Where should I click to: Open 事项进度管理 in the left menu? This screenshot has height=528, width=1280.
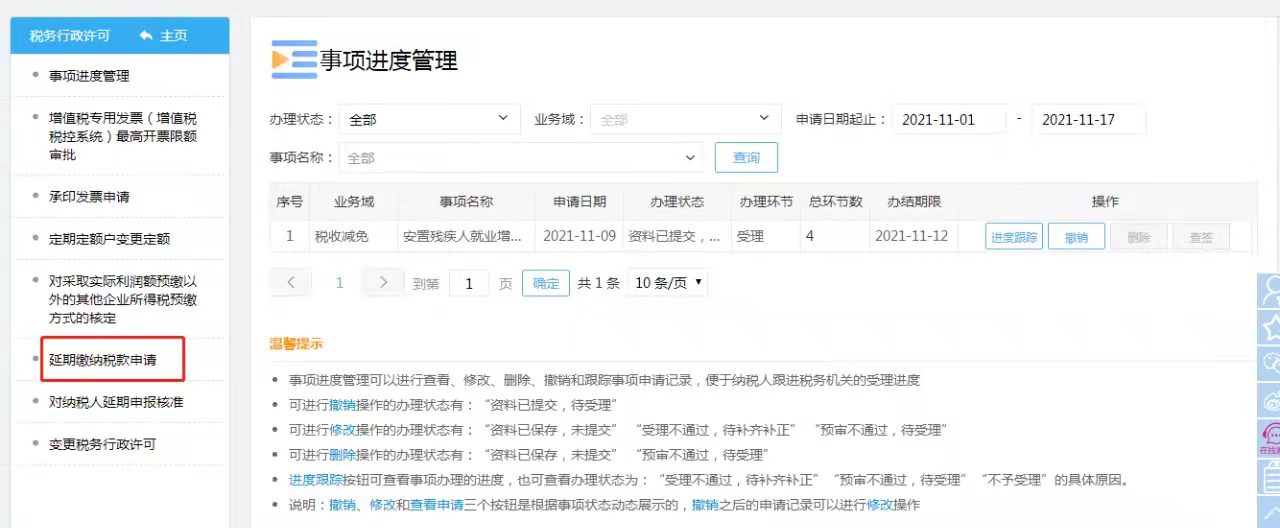[x=89, y=76]
